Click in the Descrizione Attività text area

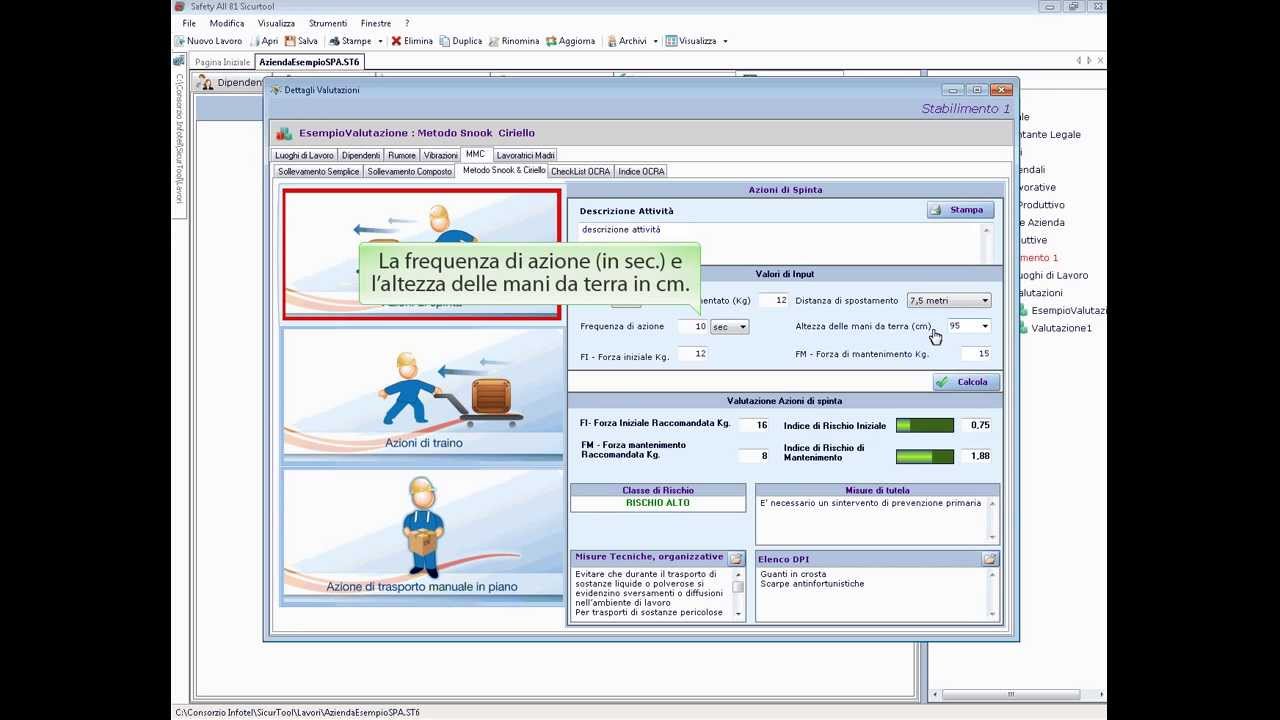point(779,243)
